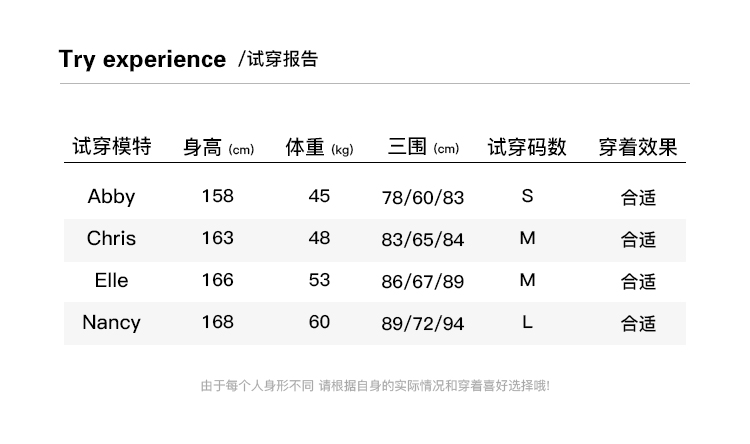This screenshot has height=444, width=750.
Task: Select the model name Abby
Action: (111, 196)
